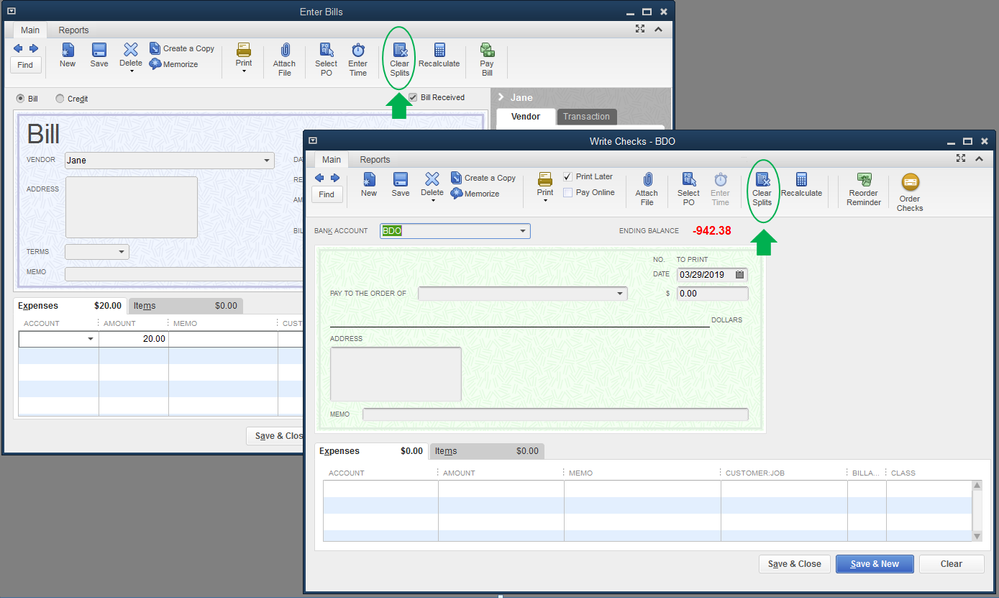Image resolution: width=999 pixels, height=598 pixels.
Task: Click Recalculate in Enter Bills toolbar
Action: click(x=439, y=55)
